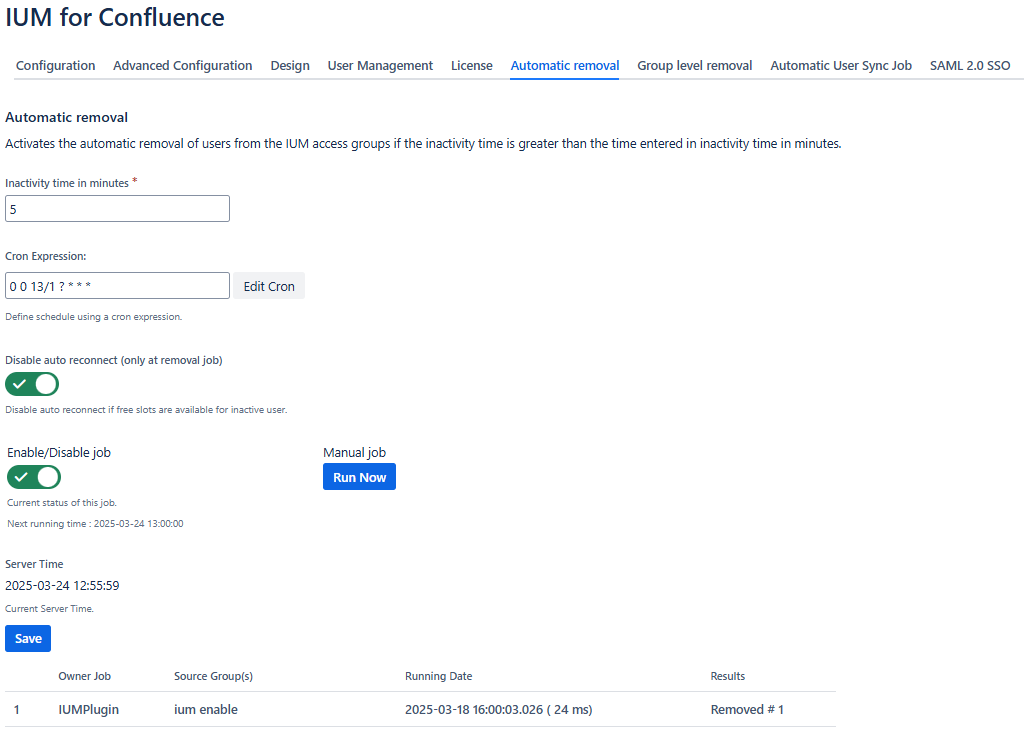The width and height of the screenshot is (1024, 730).
Task: Click the Save button
Action: [28, 638]
